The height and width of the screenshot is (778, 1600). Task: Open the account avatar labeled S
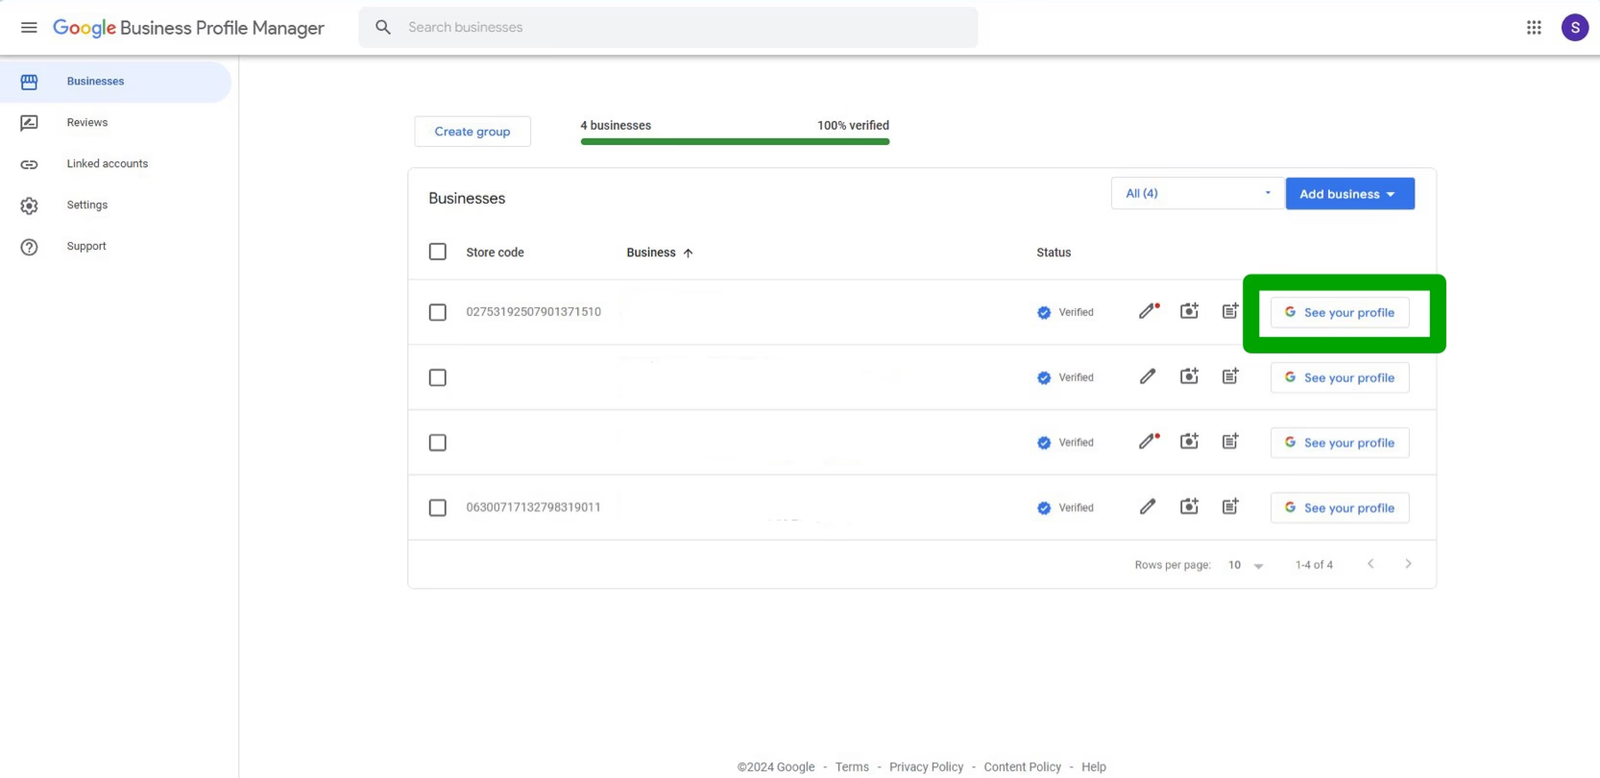tap(1575, 28)
